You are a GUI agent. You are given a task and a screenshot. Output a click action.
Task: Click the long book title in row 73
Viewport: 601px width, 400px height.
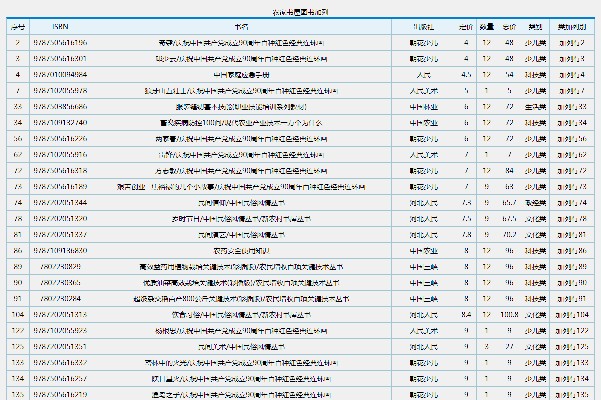[x=241, y=187]
